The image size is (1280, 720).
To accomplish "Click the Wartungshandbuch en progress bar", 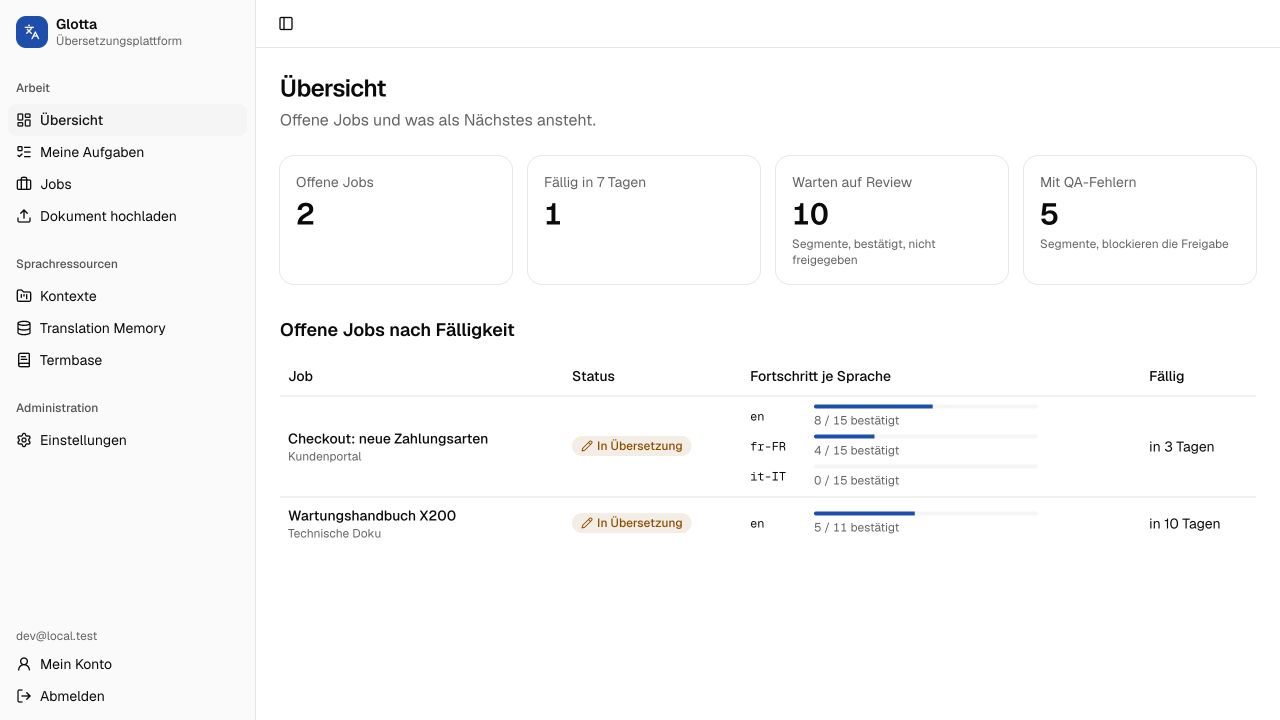I will point(926,513).
